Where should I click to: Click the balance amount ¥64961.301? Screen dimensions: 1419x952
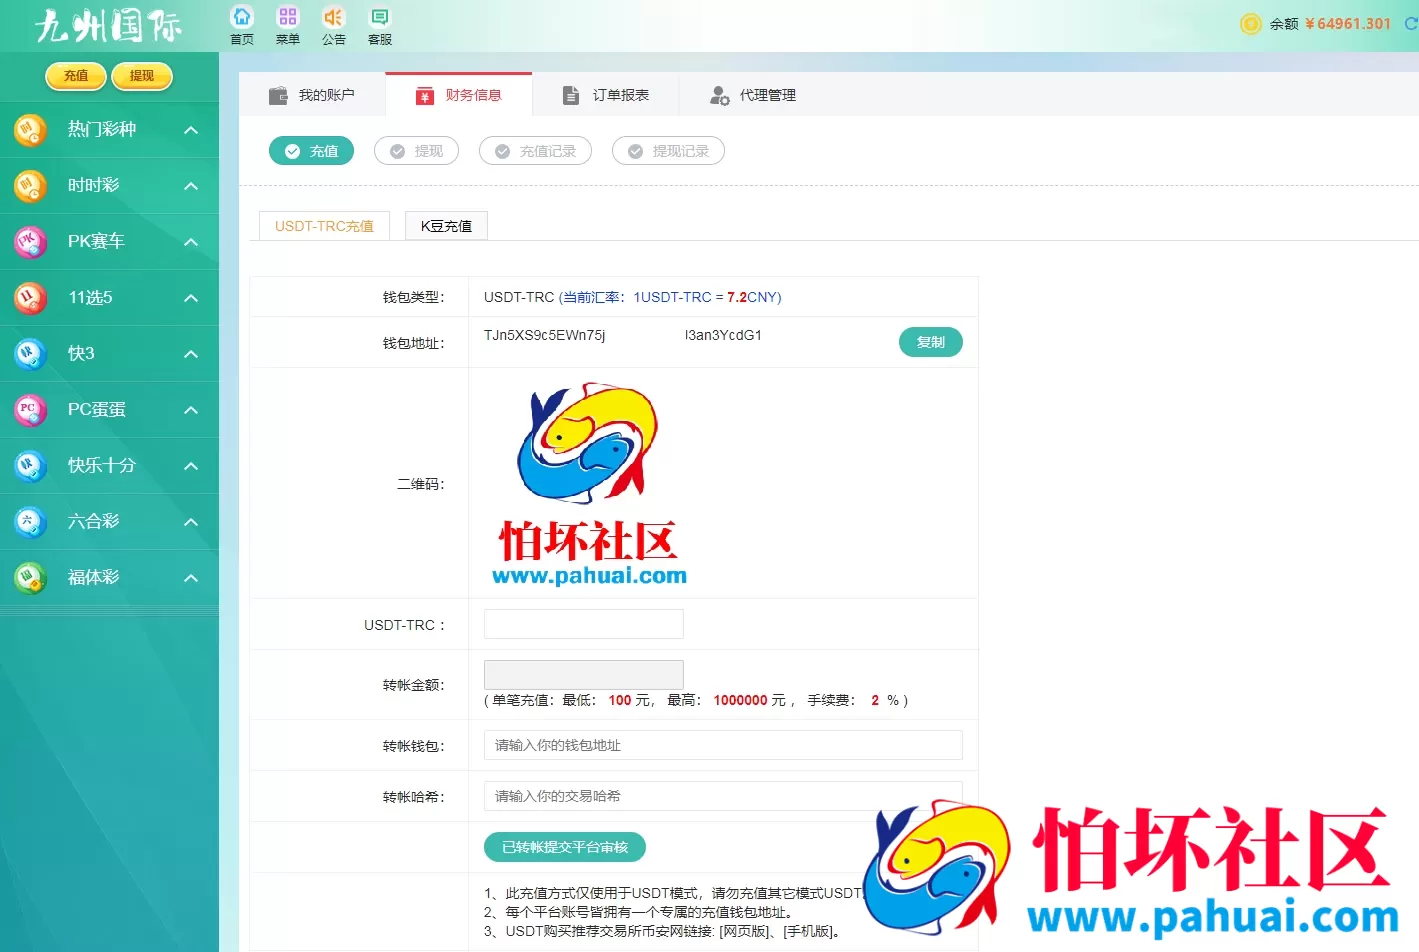1348,24
